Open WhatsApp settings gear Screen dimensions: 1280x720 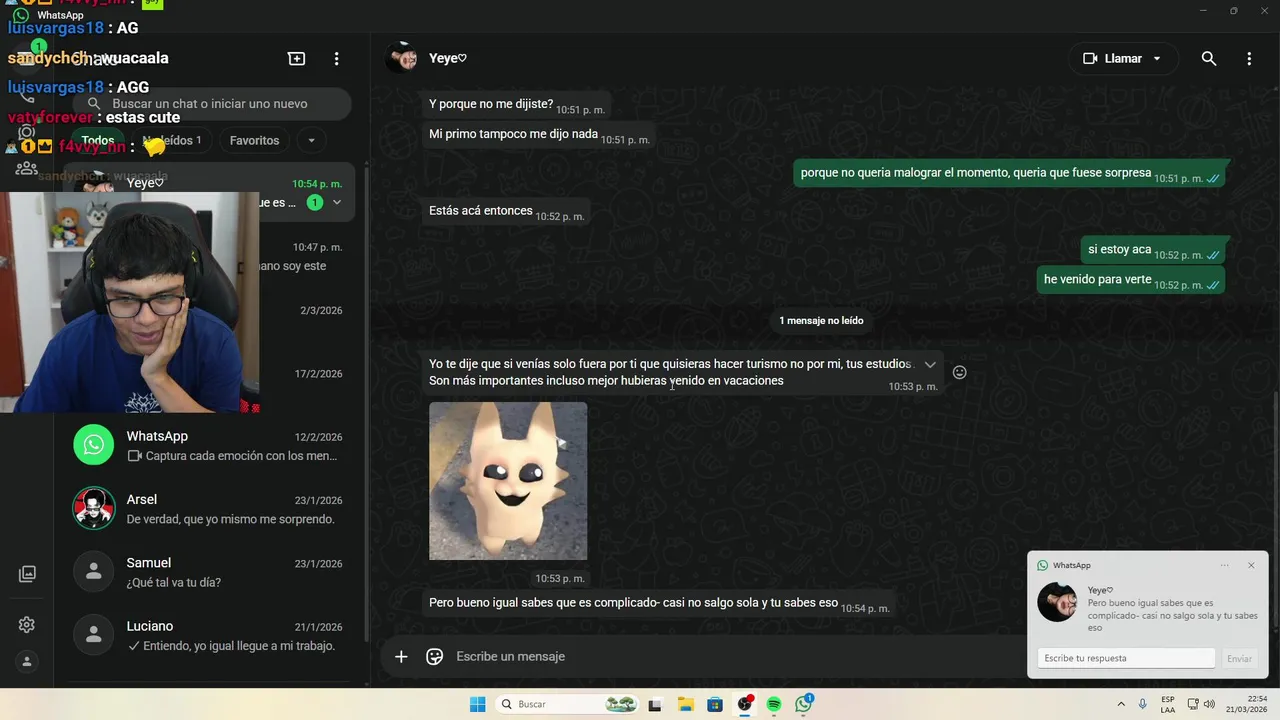(27, 625)
